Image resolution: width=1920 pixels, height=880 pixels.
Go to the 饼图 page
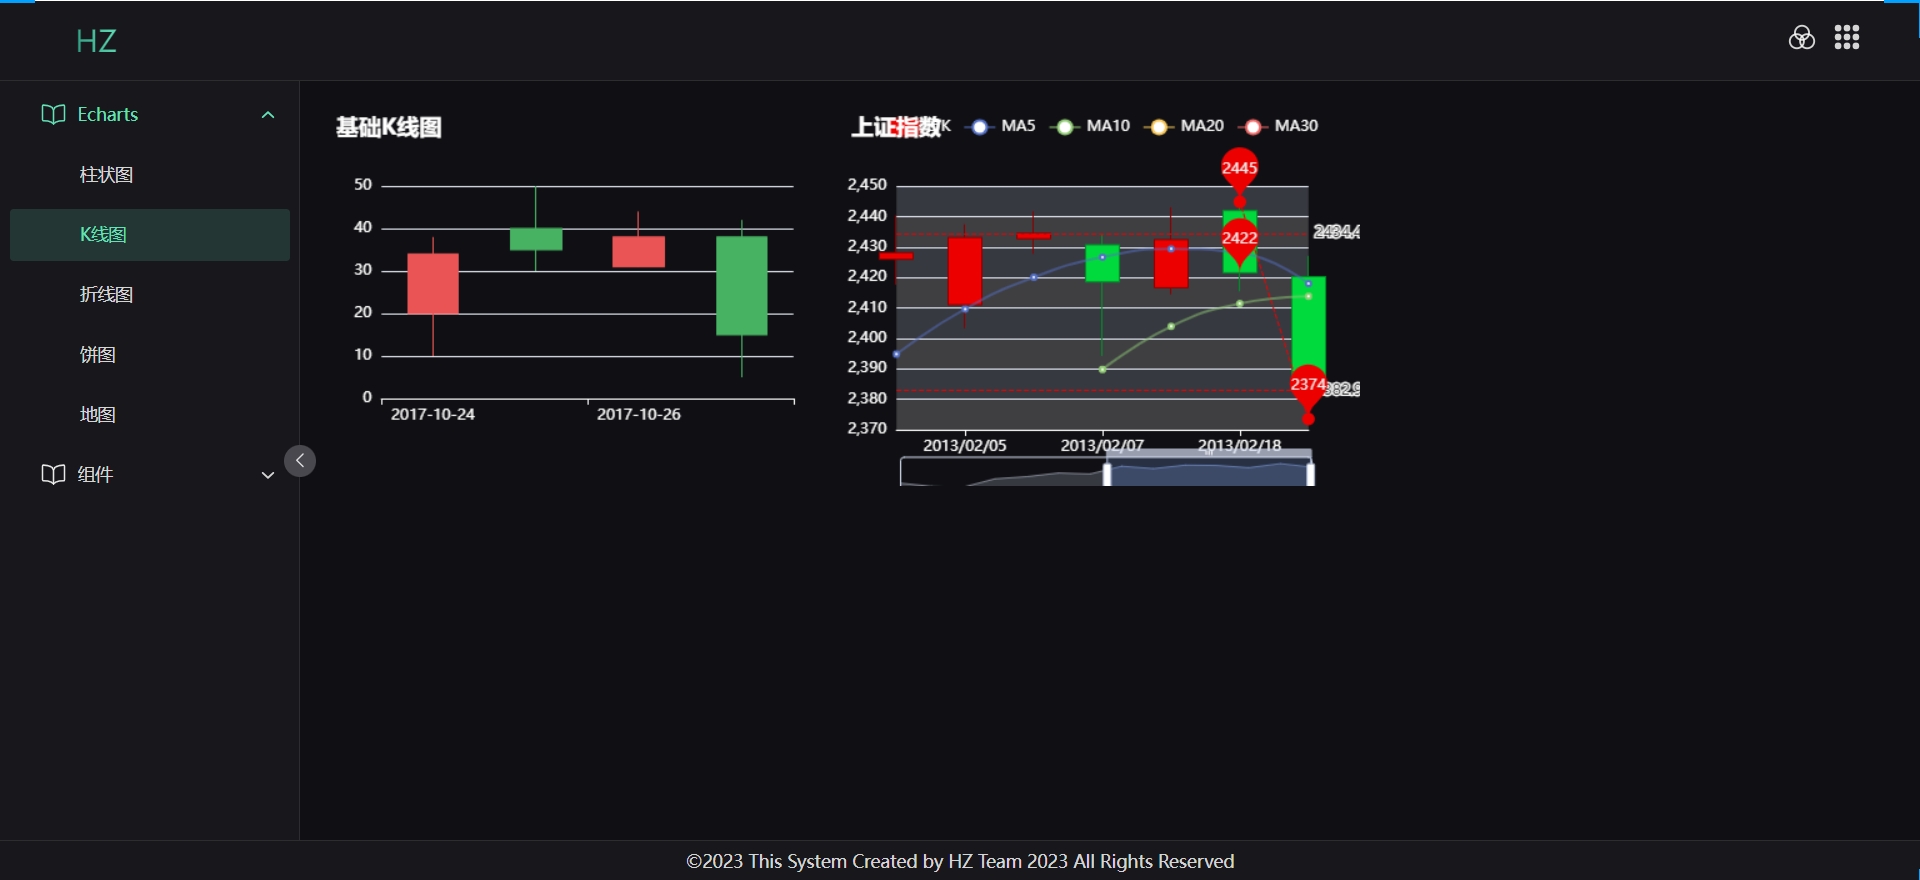pos(98,355)
